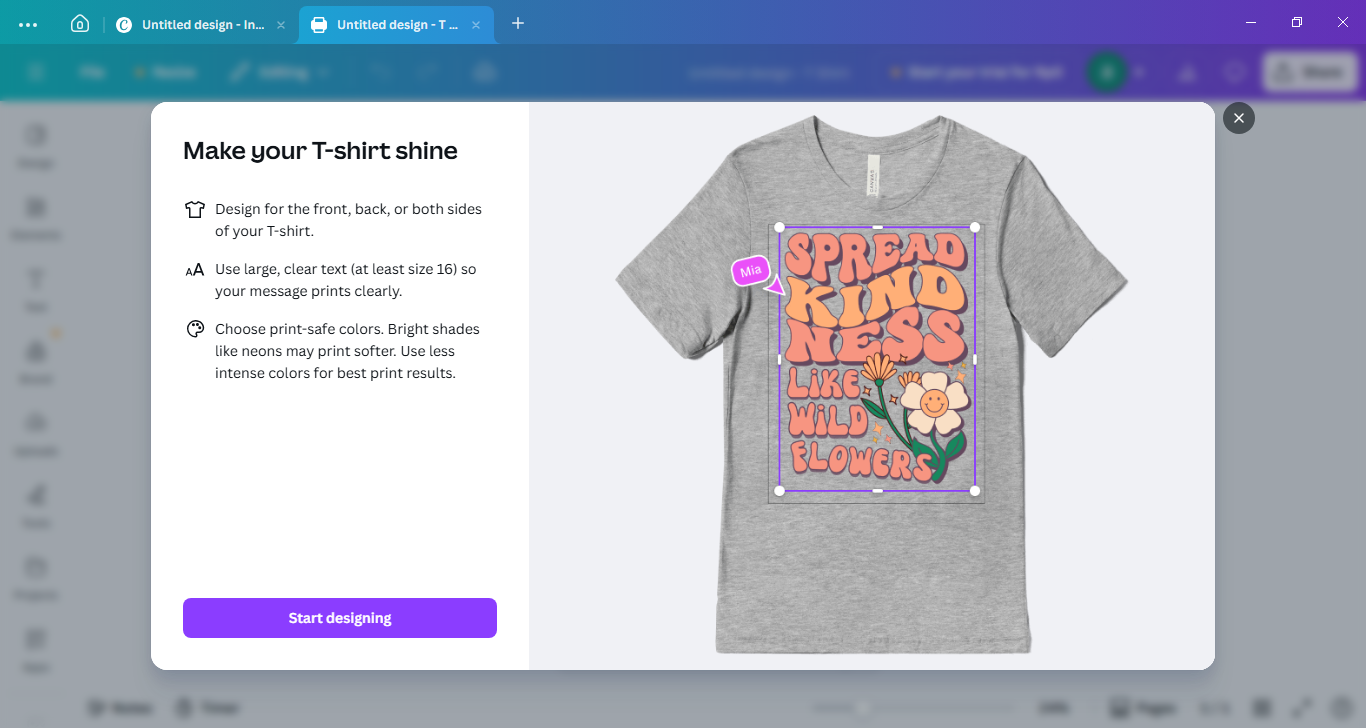Open the Projects panel in sidebar

coord(37,576)
